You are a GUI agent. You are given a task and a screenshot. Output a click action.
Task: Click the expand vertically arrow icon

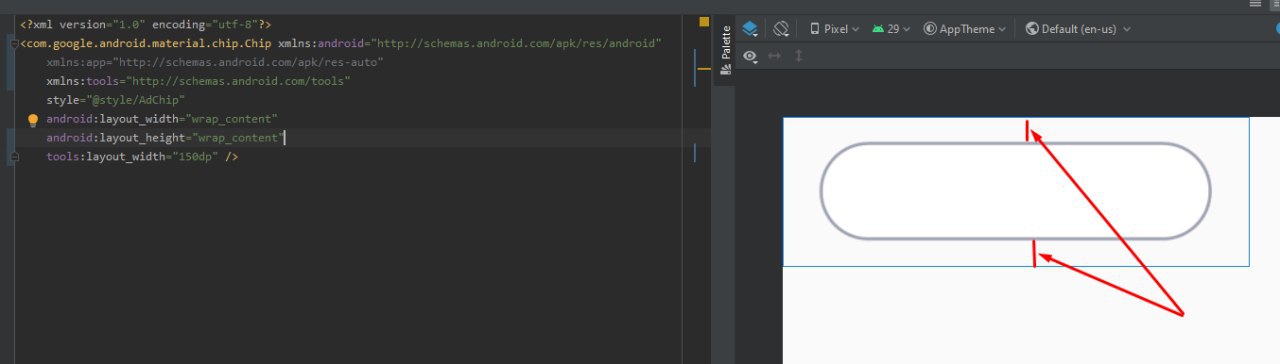798,57
